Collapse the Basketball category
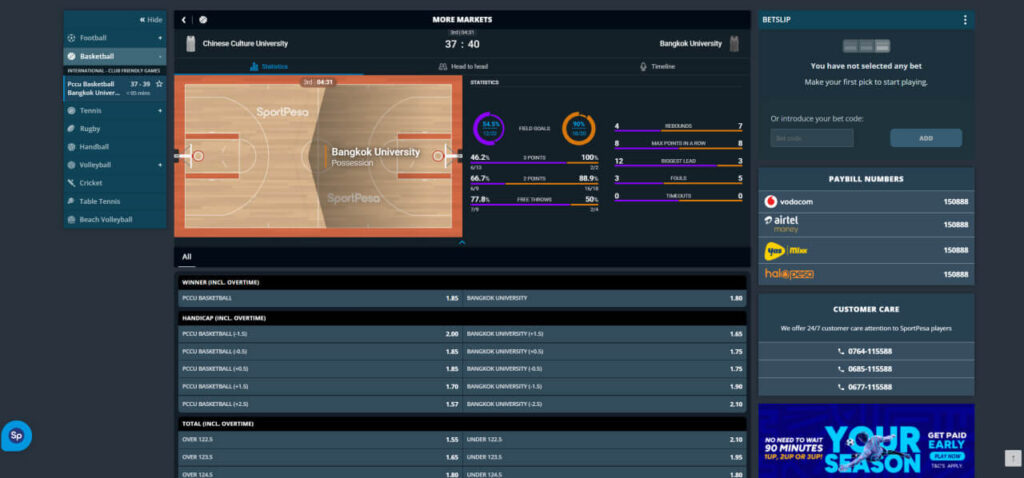The width and height of the screenshot is (1024, 478). click(160, 56)
